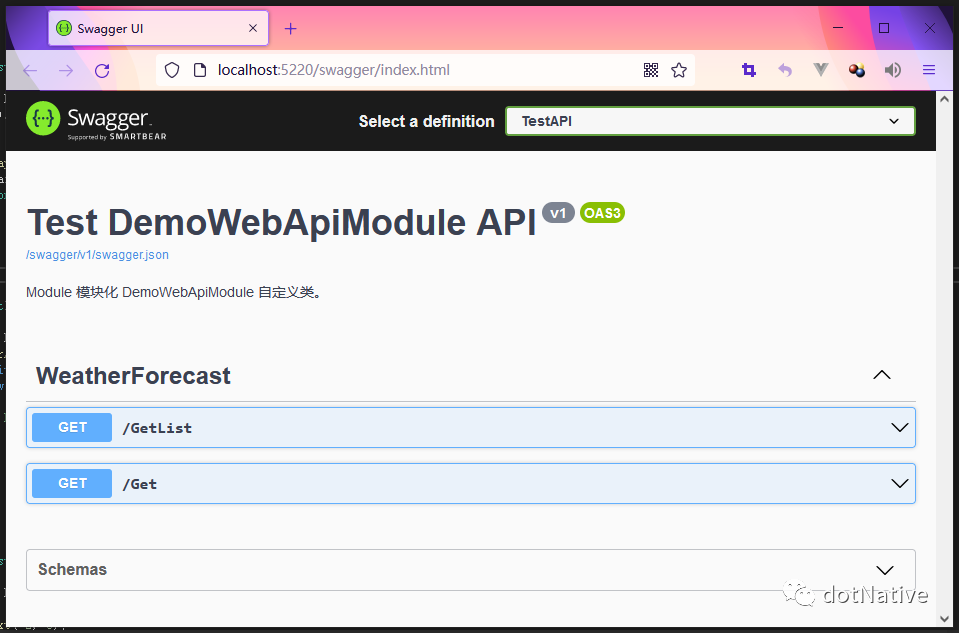Open a new browser tab

tap(291, 28)
